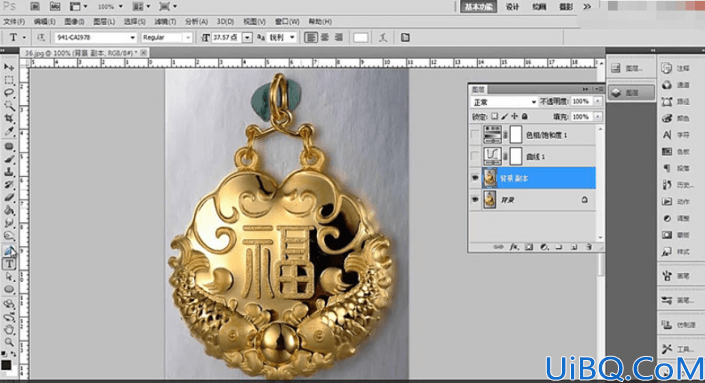
Task: Click the warp text icon
Action: point(383,38)
